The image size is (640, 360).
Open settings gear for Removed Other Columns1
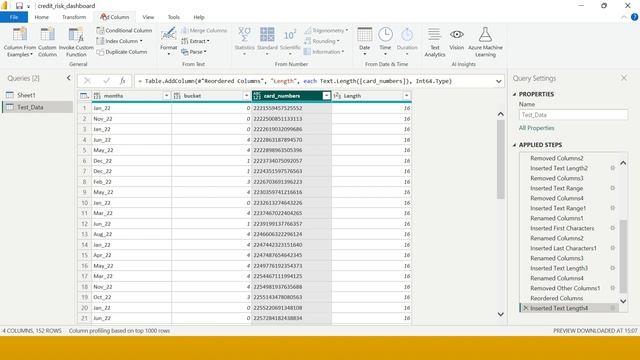(x=612, y=288)
